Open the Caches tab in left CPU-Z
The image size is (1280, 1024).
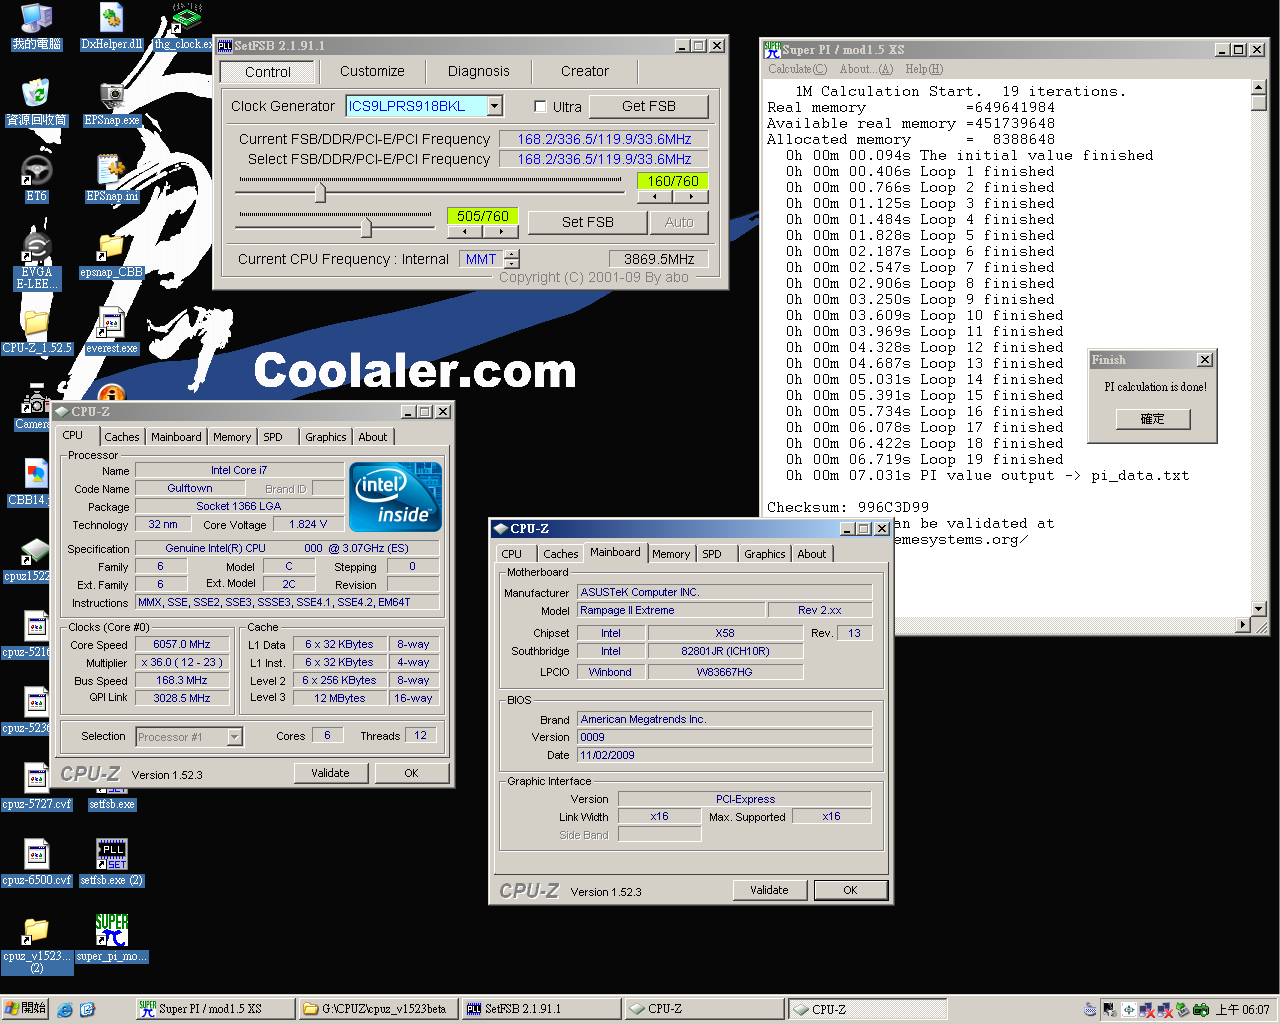(x=122, y=437)
